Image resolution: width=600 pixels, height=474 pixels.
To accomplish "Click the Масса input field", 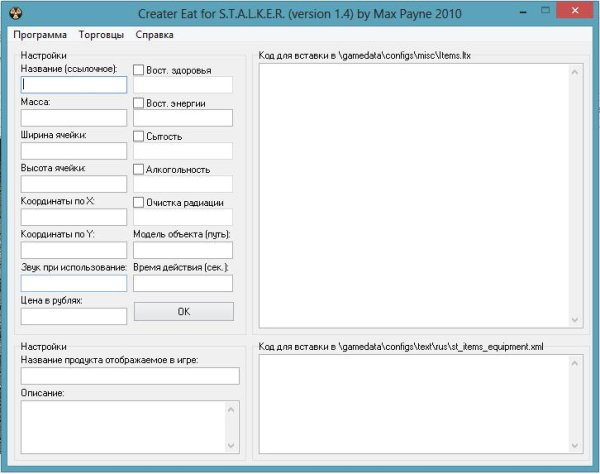I will 74,118.
